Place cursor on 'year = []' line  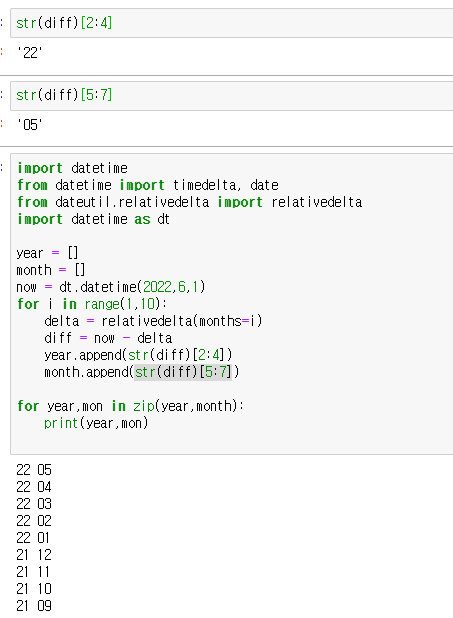coord(47,253)
